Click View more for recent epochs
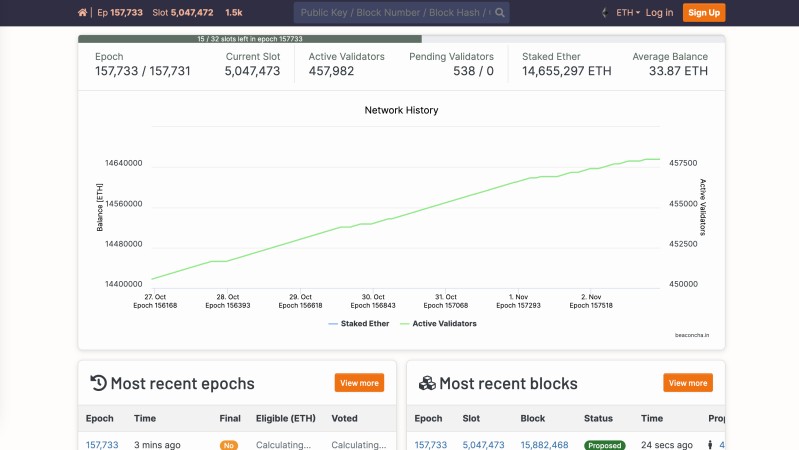 [x=359, y=383]
